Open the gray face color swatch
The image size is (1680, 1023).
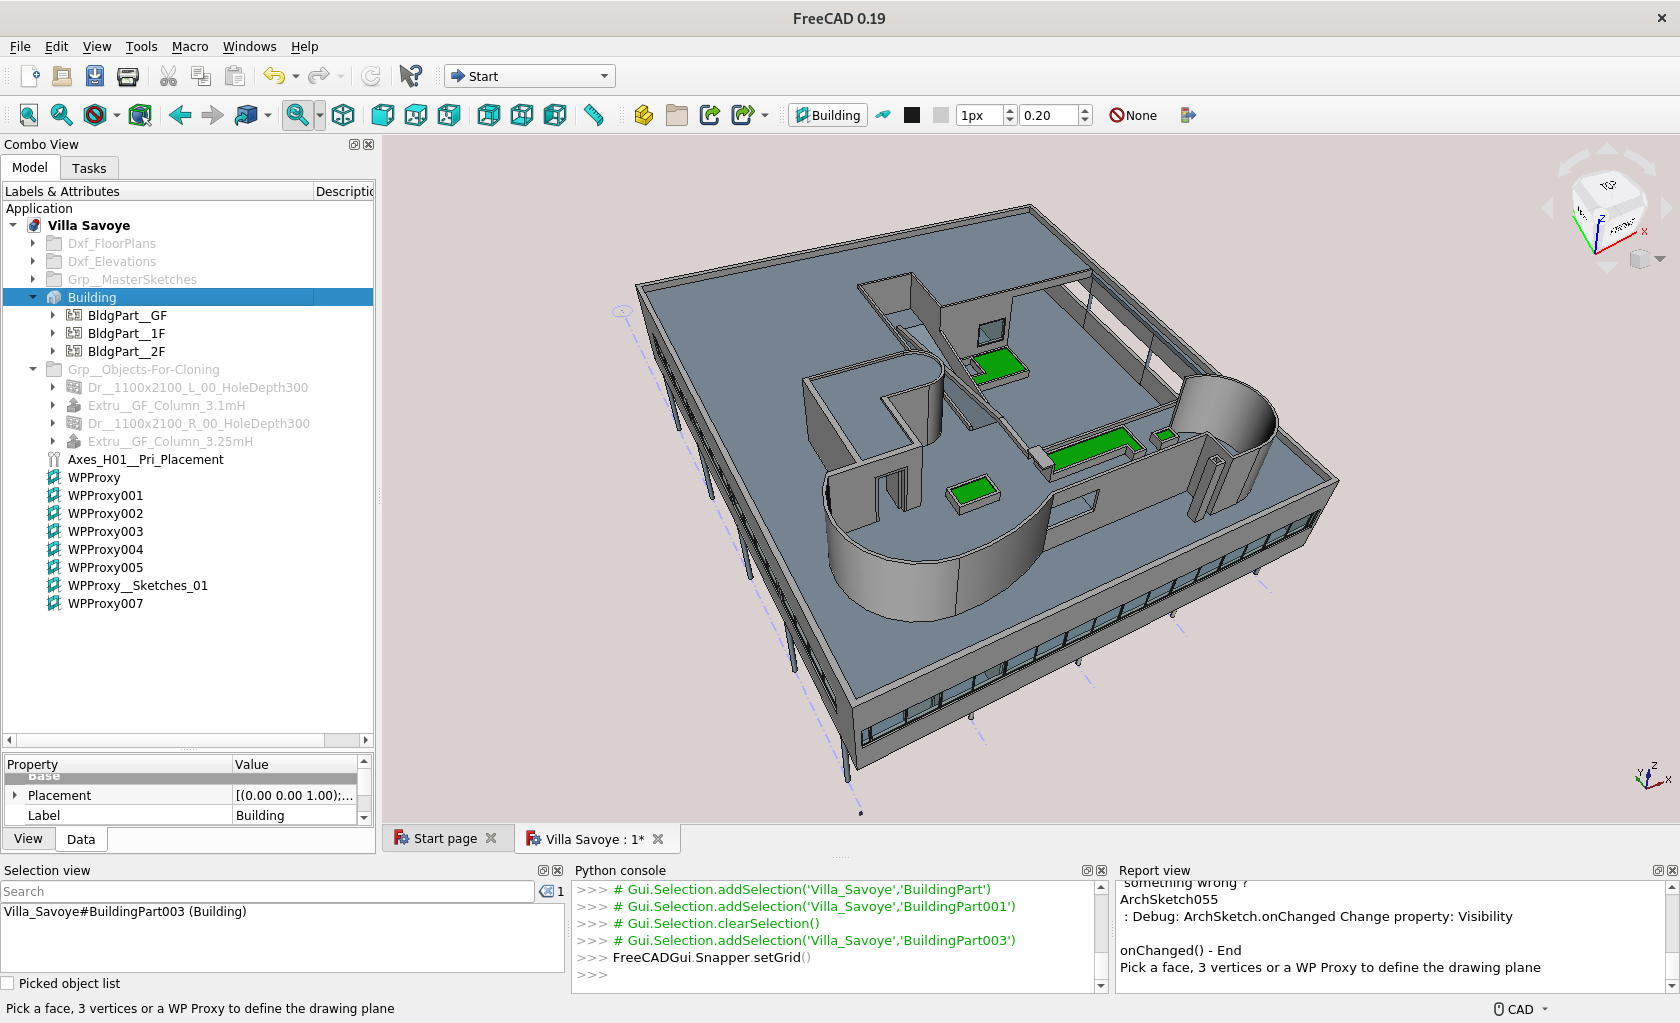(x=941, y=115)
